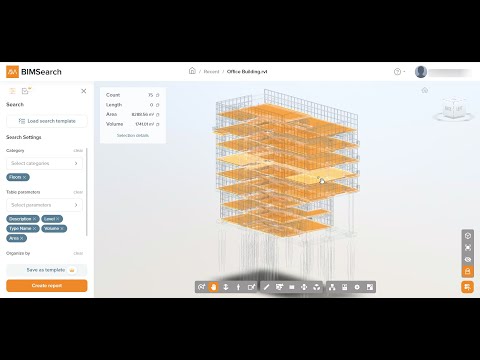Remove the Floors category chip
Image resolution: width=480 pixels, height=360 pixels.
24,177
